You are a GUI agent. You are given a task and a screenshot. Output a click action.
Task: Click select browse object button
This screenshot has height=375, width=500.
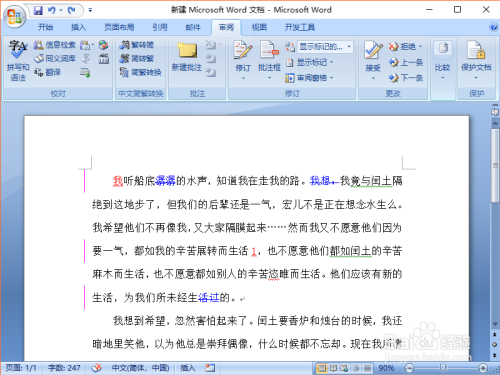(495, 344)
